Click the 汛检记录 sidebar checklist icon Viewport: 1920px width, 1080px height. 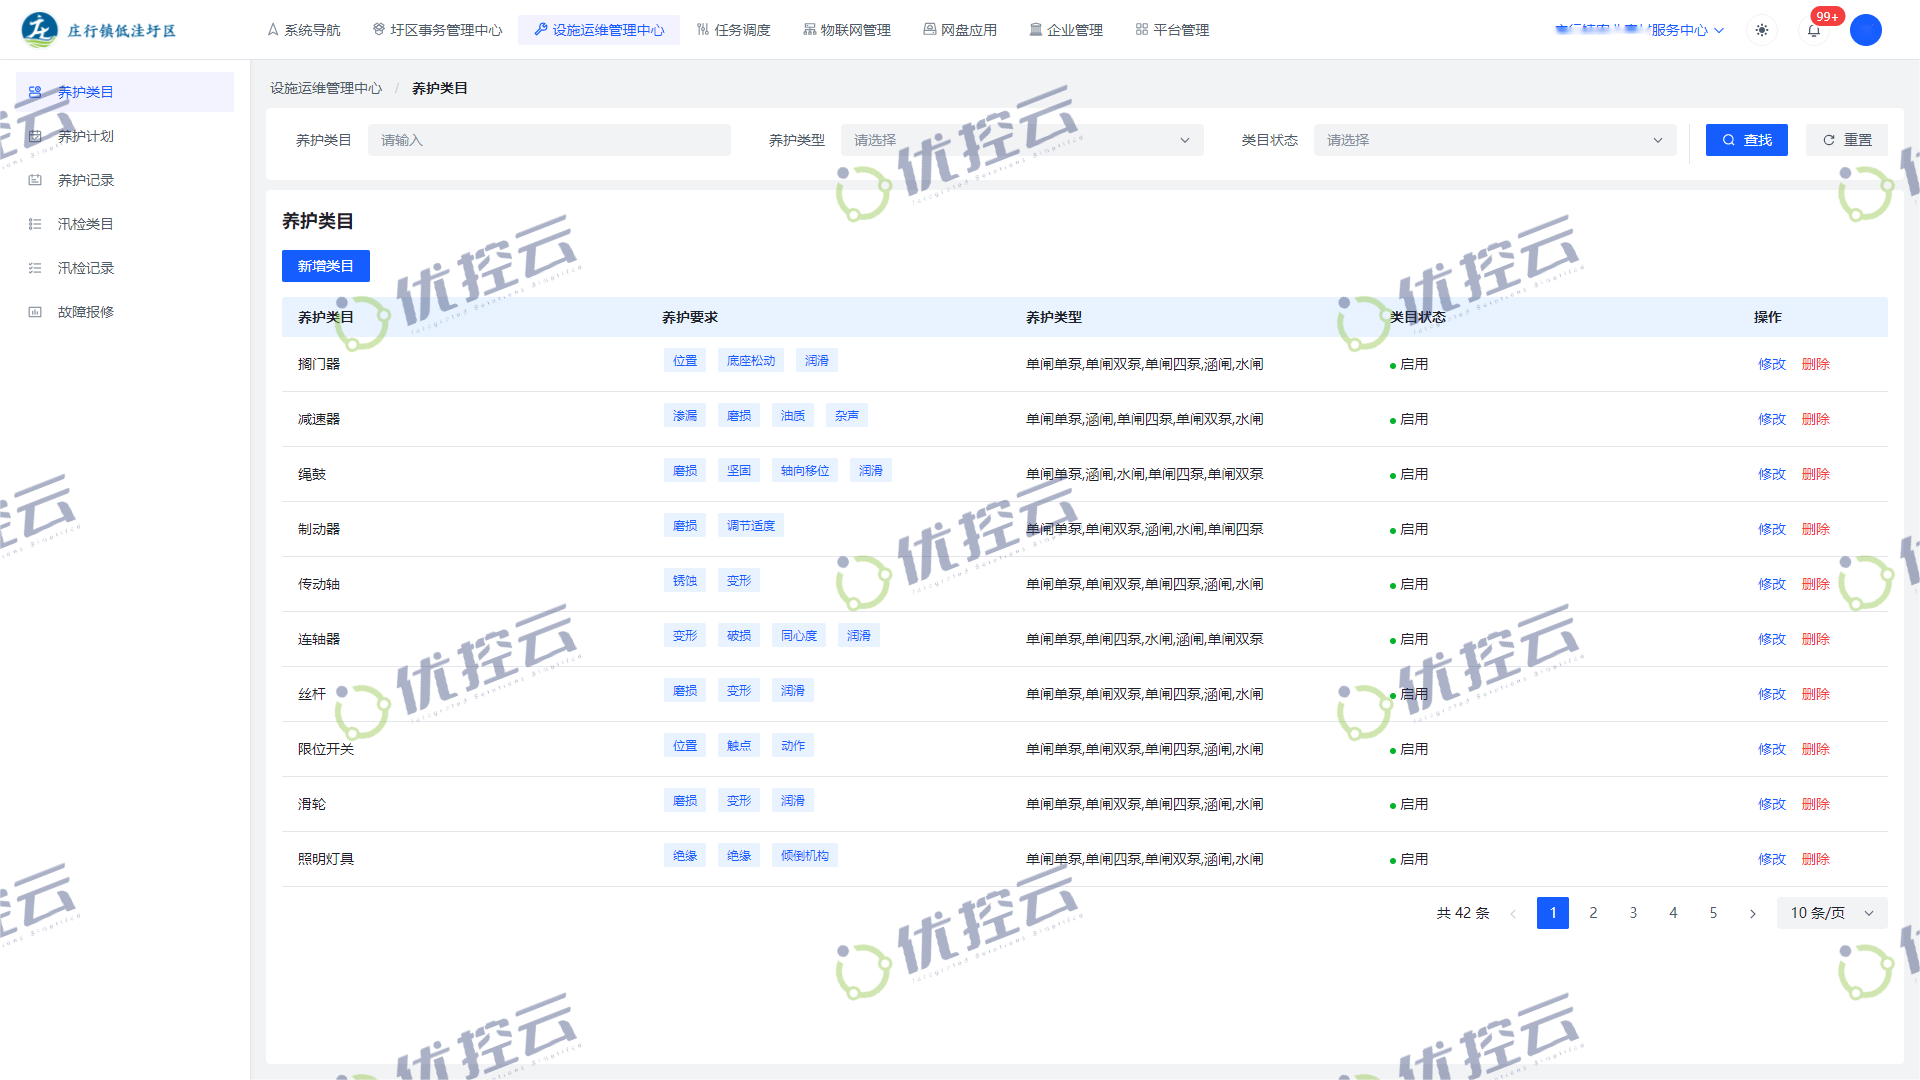click(35, 268)
